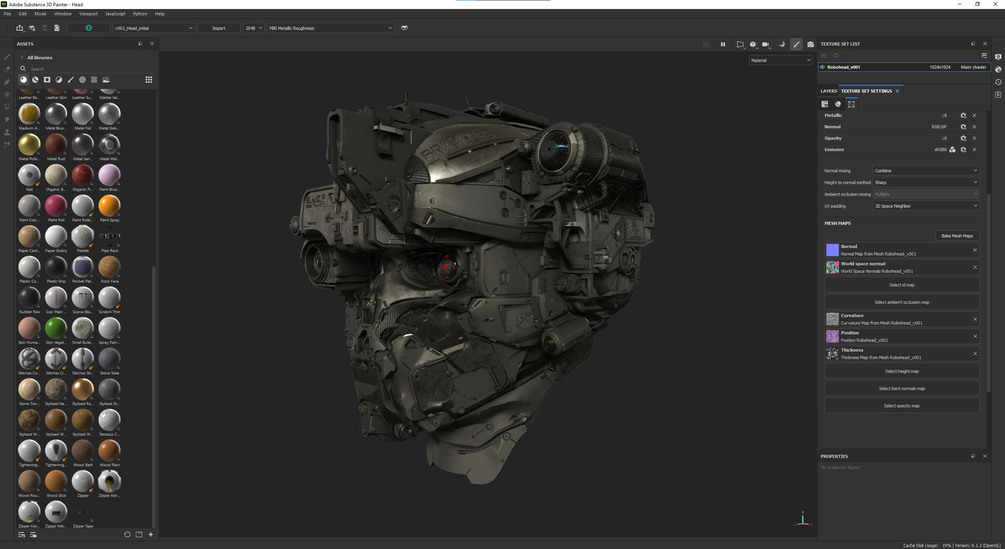Open the Normal mixing dropdown
The image size is (1005, 549).
[925, 171]
